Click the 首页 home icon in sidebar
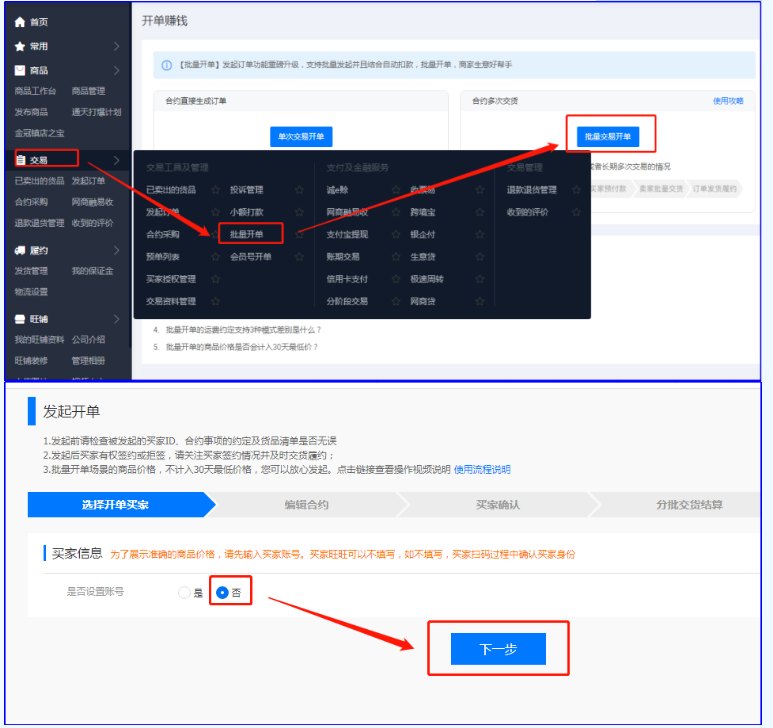This screenshot has height=728, width=773. pos(20,21)
